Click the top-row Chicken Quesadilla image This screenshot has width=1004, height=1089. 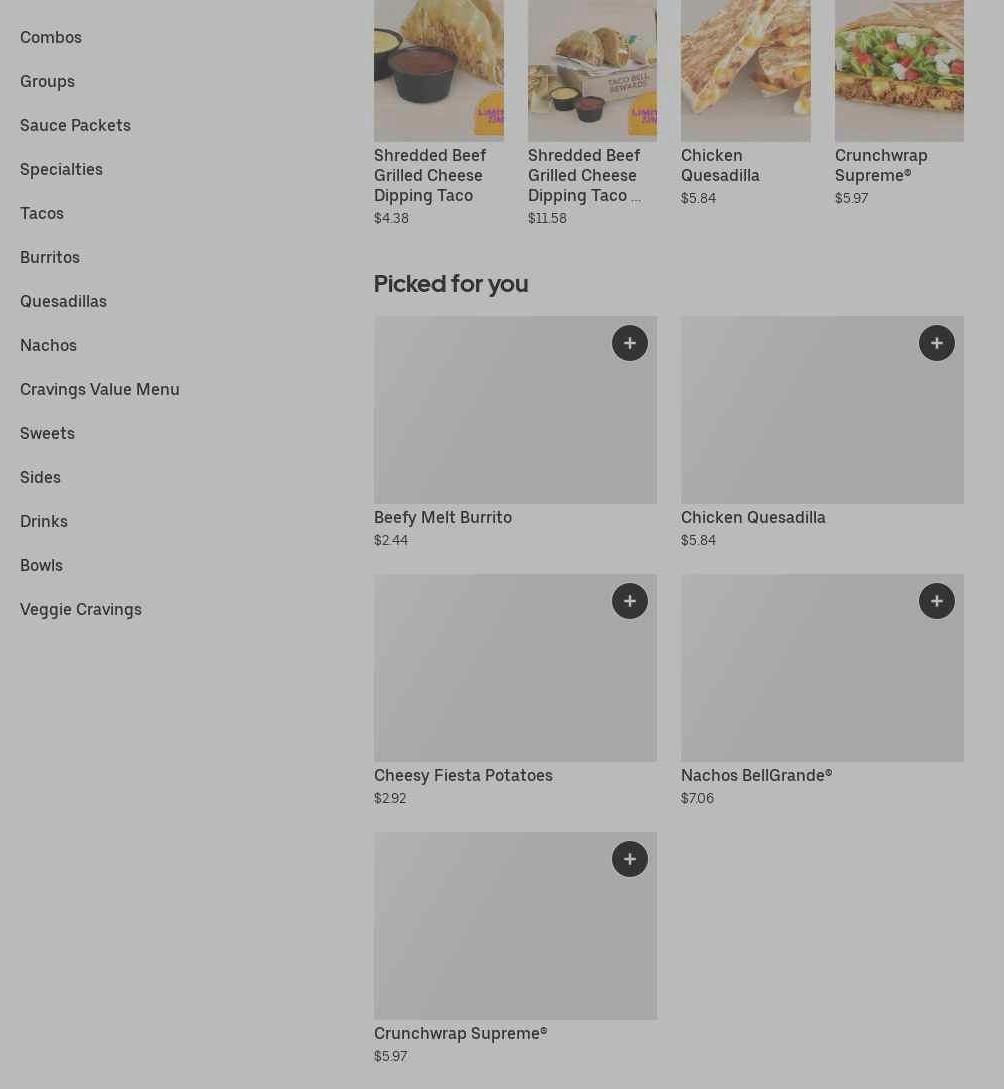pos(746,70)
